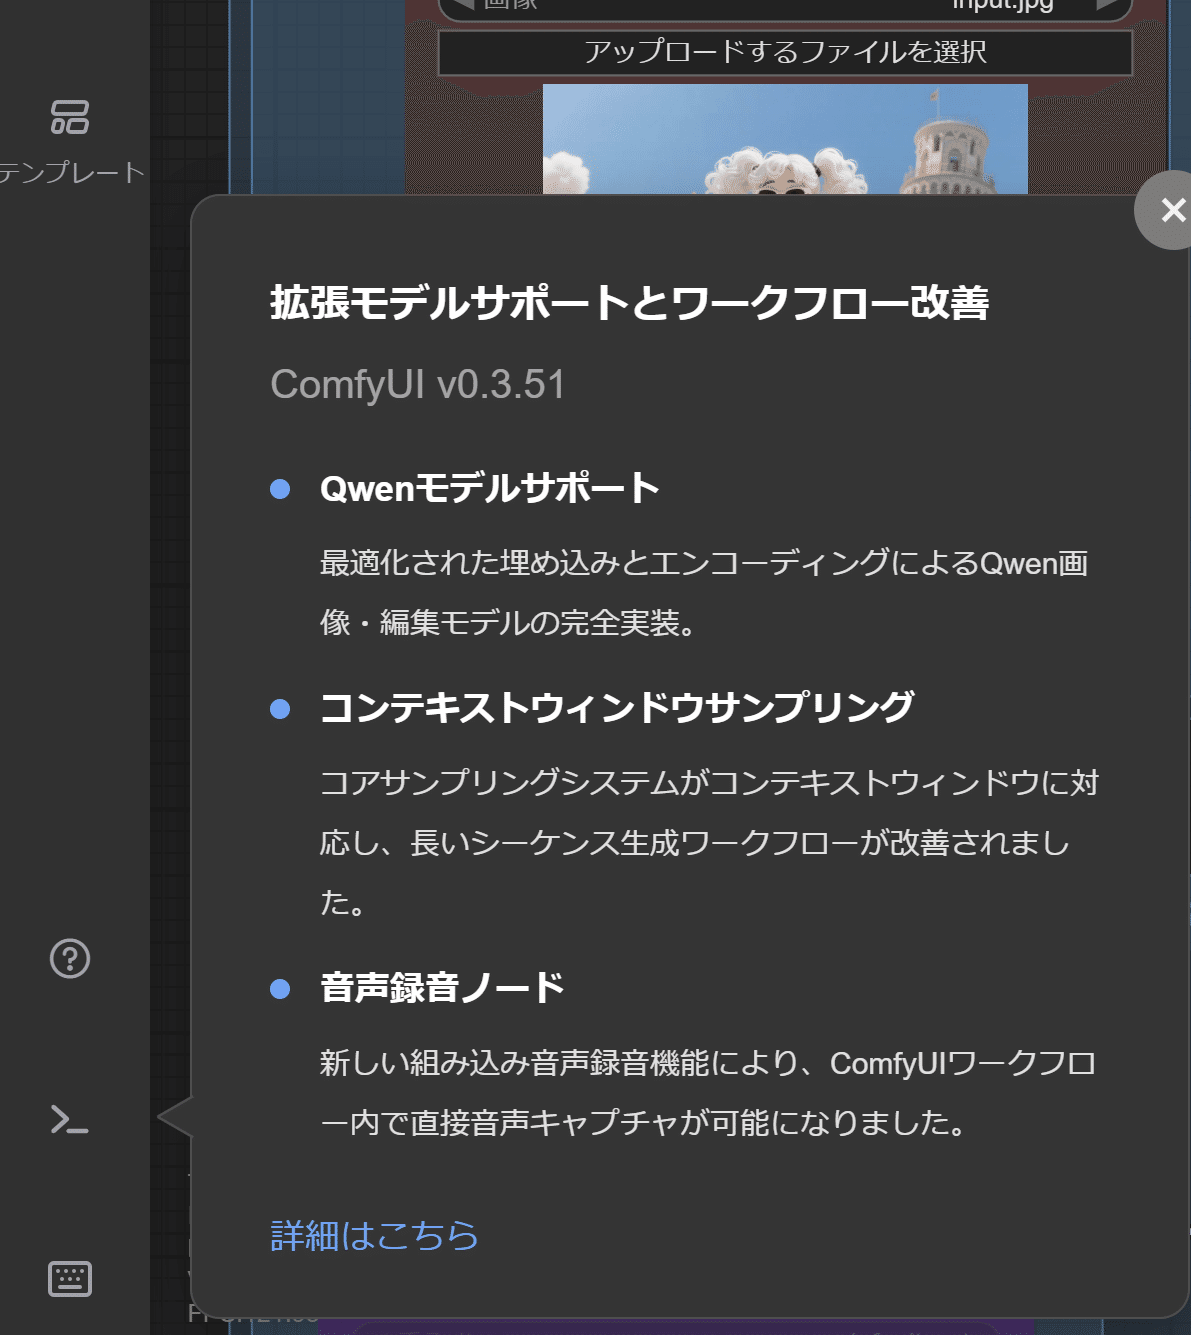Click the 拡張モデルサポートとワークフロー改善 heading
Image resolution: width=1191 pixels, height=1335 pixels.
point(630,303)
